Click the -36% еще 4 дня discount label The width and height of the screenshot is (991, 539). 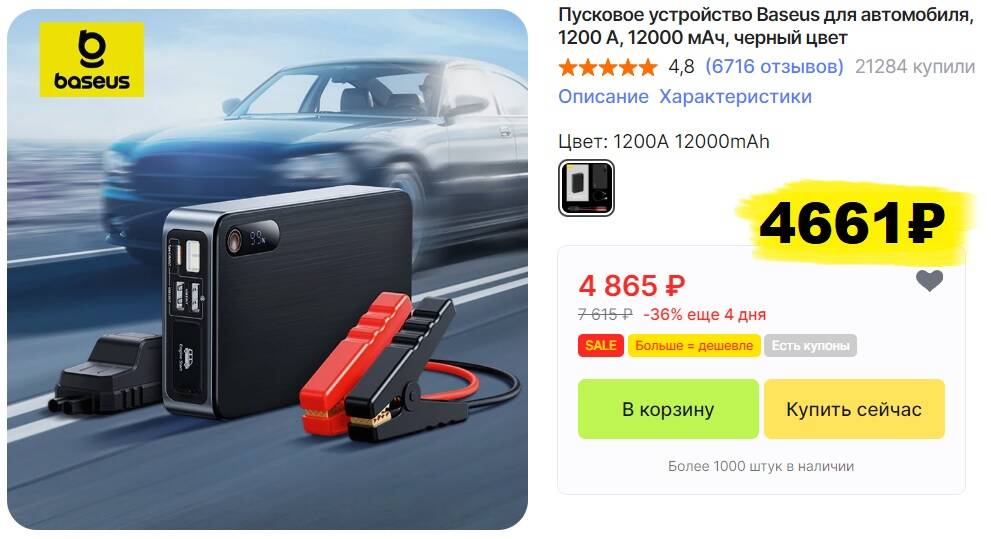click(705, 314)
